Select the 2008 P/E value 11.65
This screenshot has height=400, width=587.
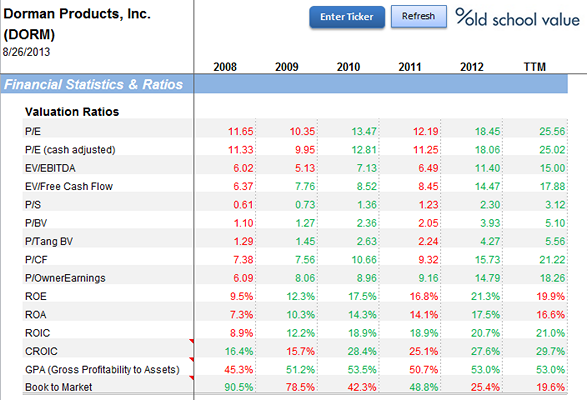pos(241,131)
